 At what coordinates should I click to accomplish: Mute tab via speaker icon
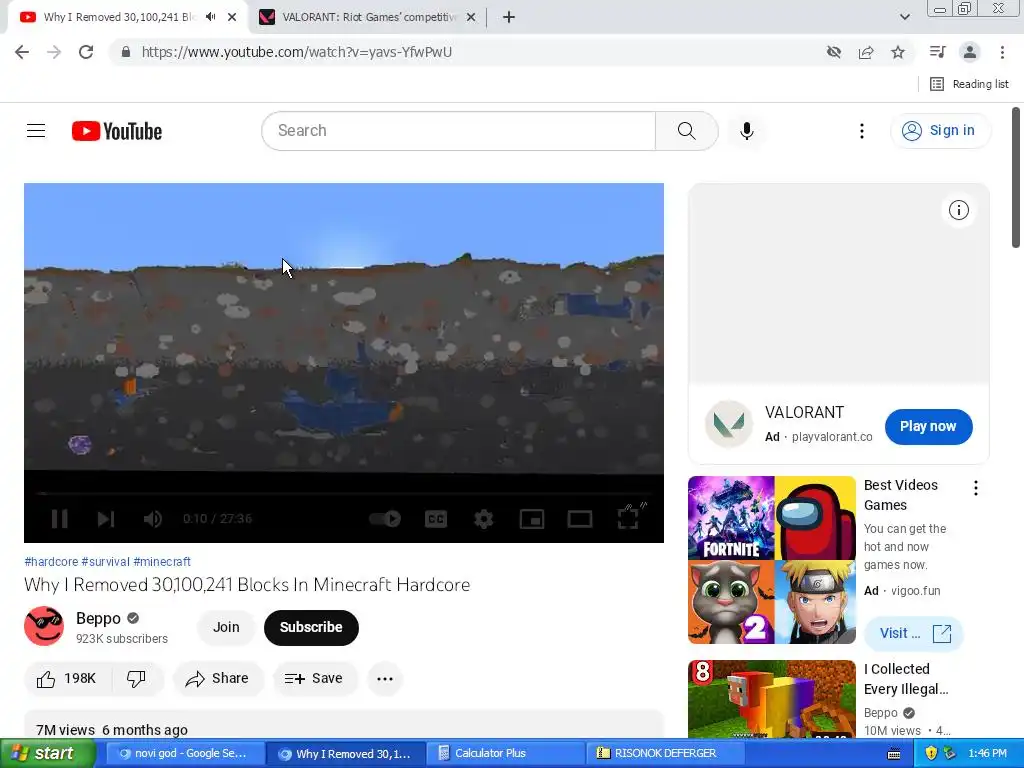click(210, 17)
